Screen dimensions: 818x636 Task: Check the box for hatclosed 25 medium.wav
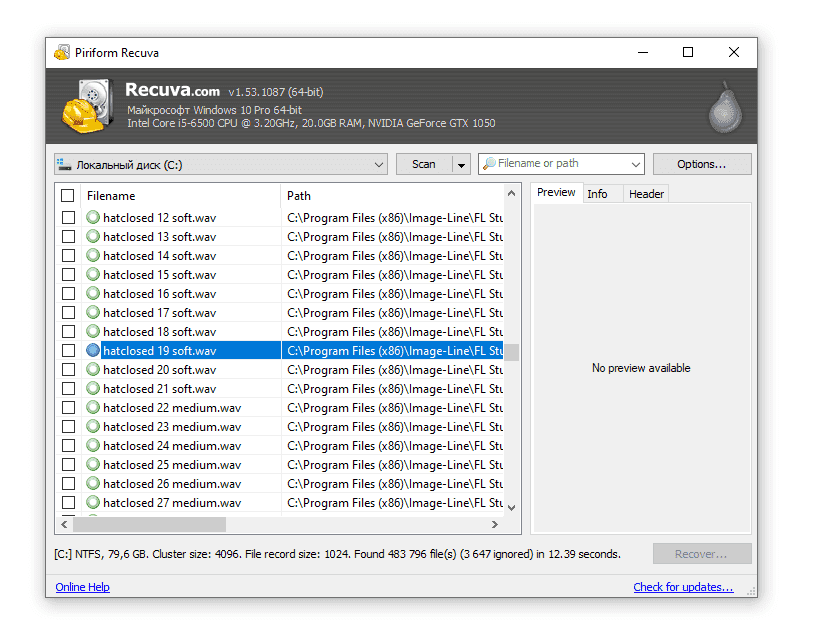(x=68, y=465)
